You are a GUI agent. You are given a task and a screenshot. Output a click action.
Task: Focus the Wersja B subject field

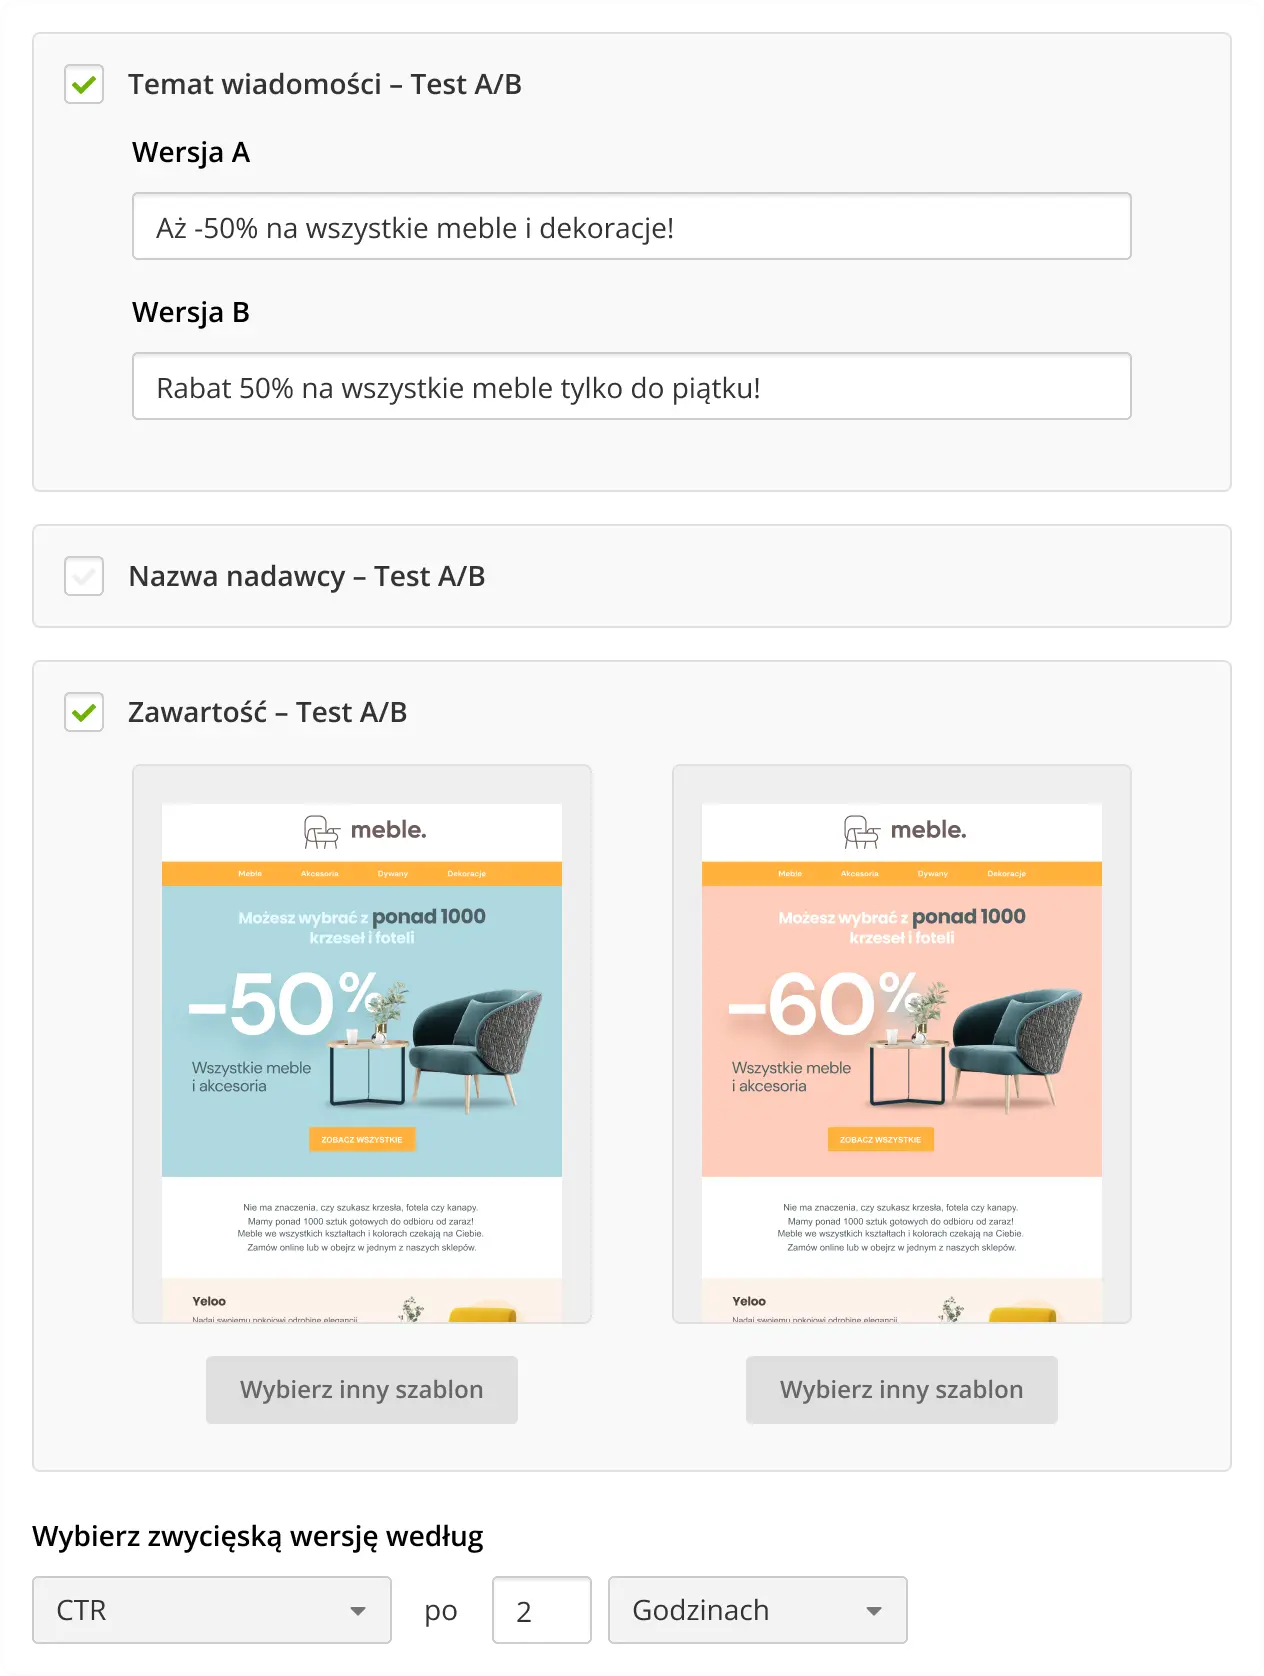point(631,387)
